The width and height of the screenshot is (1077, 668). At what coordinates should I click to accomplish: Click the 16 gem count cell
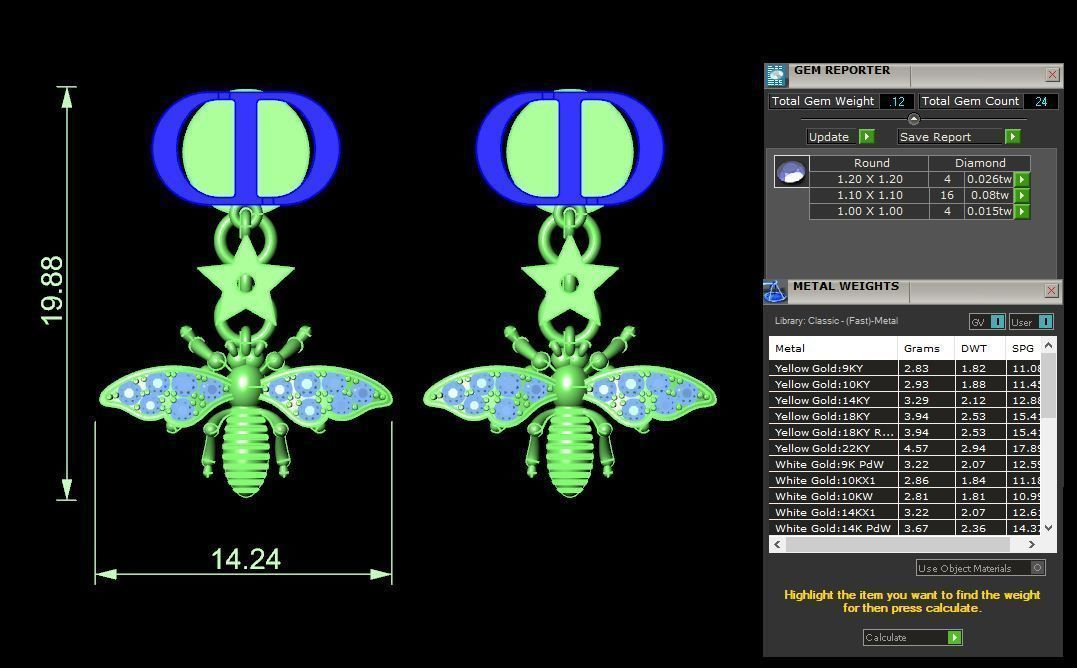point(946,195)
